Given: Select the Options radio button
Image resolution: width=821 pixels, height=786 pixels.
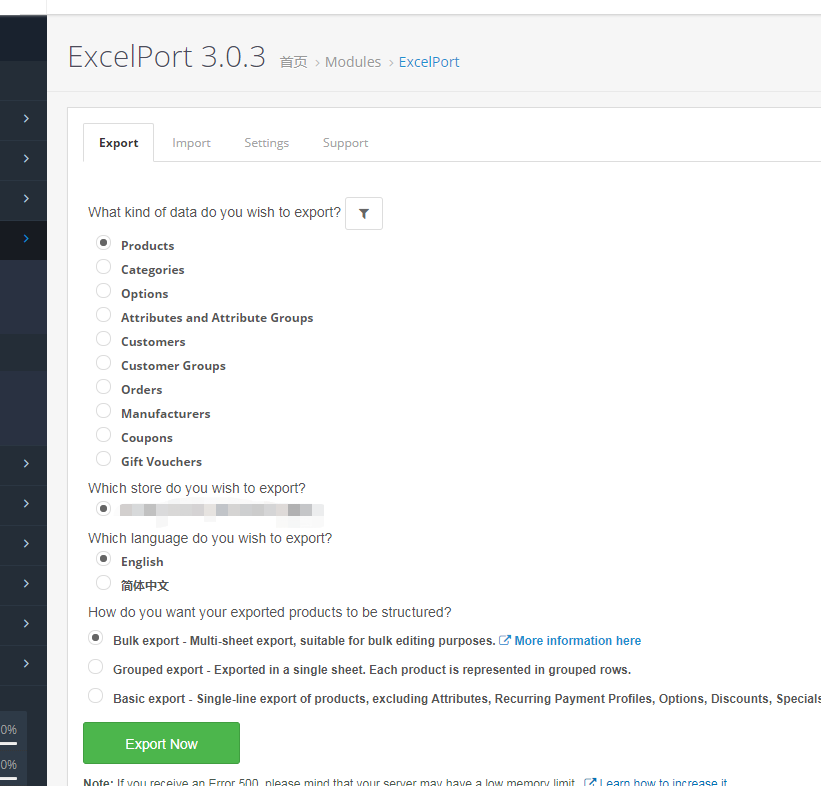Looking at the screenshot, I should pyautogui.click(x=104, y=291).
